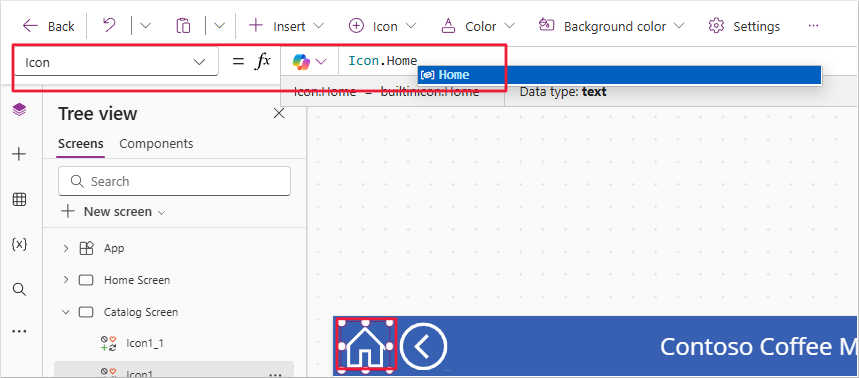Open the Background color dropdown
This screenshot has height=378, width=859.
click(x=611, y=26)
